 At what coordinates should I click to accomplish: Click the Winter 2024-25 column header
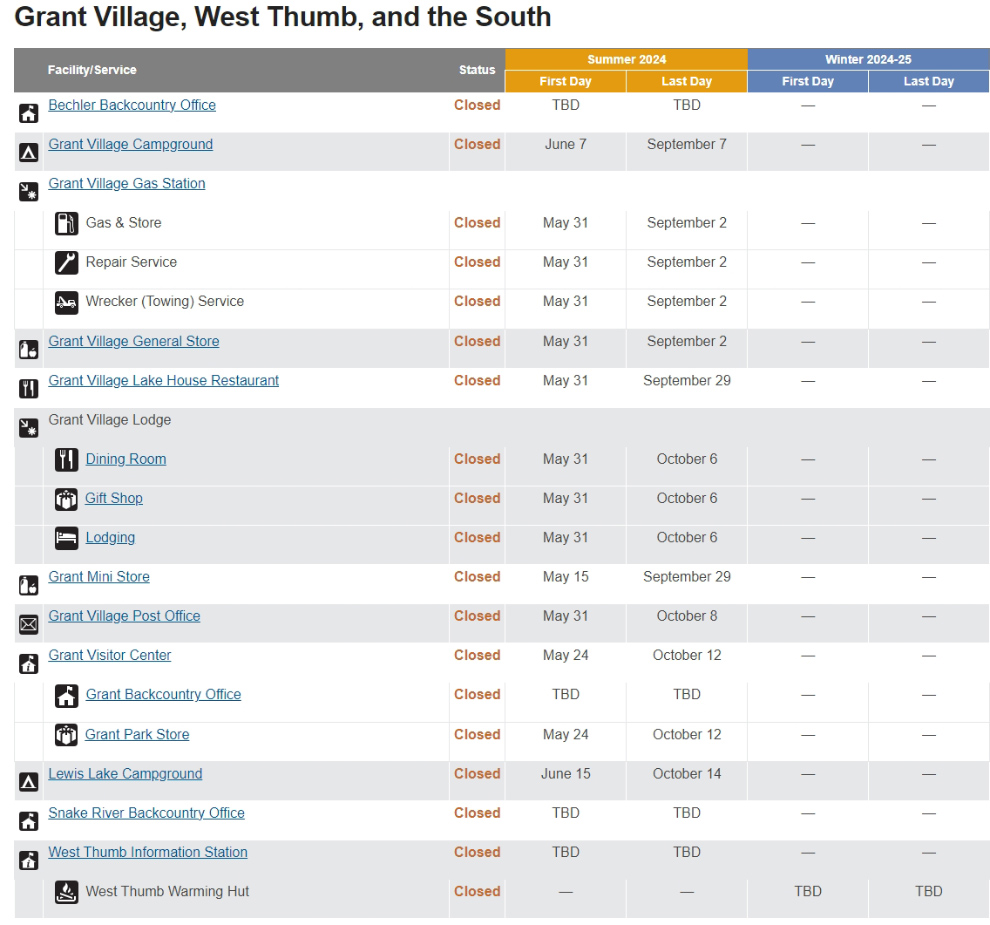868,59
